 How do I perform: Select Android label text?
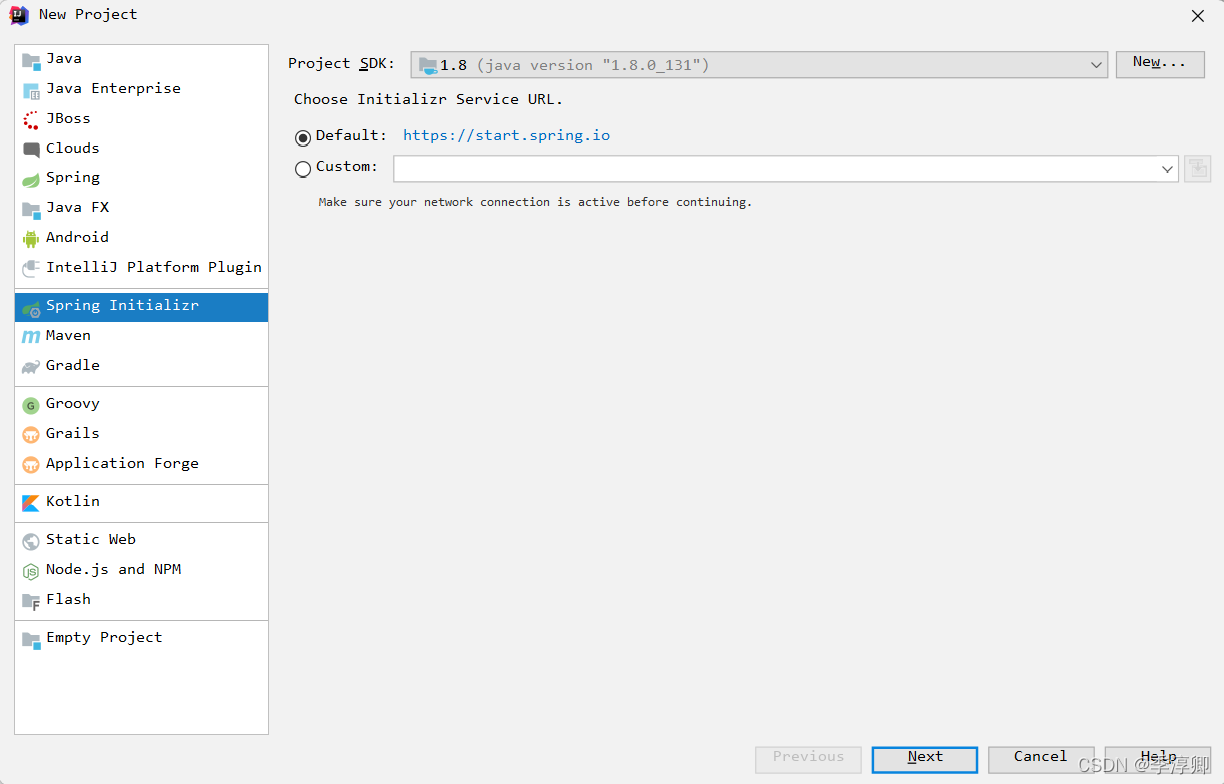(x=77, y=238)
